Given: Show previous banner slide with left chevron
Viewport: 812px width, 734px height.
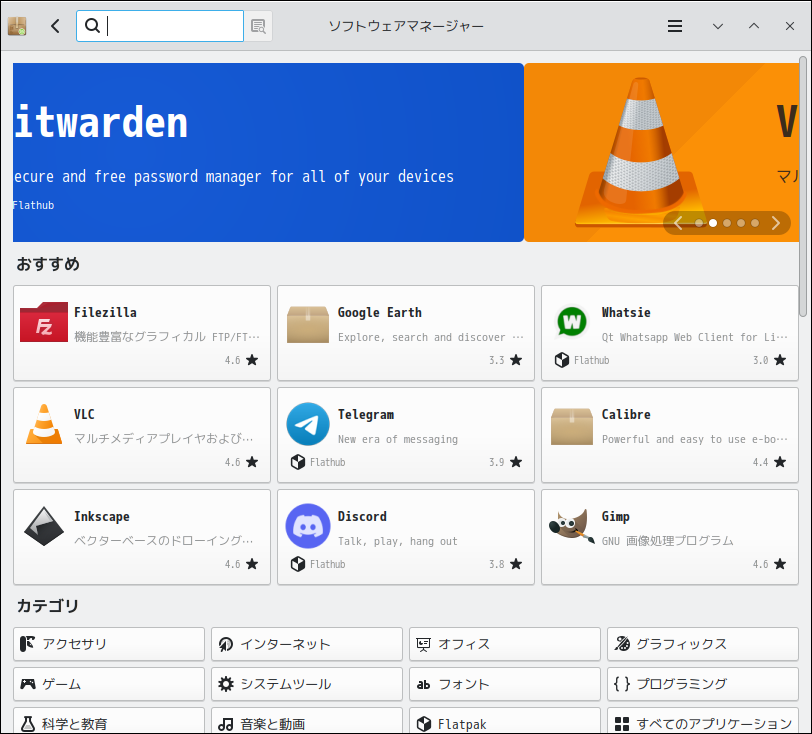Looking at the screenshot, I should pyautogui.click(x=678, y=223).
